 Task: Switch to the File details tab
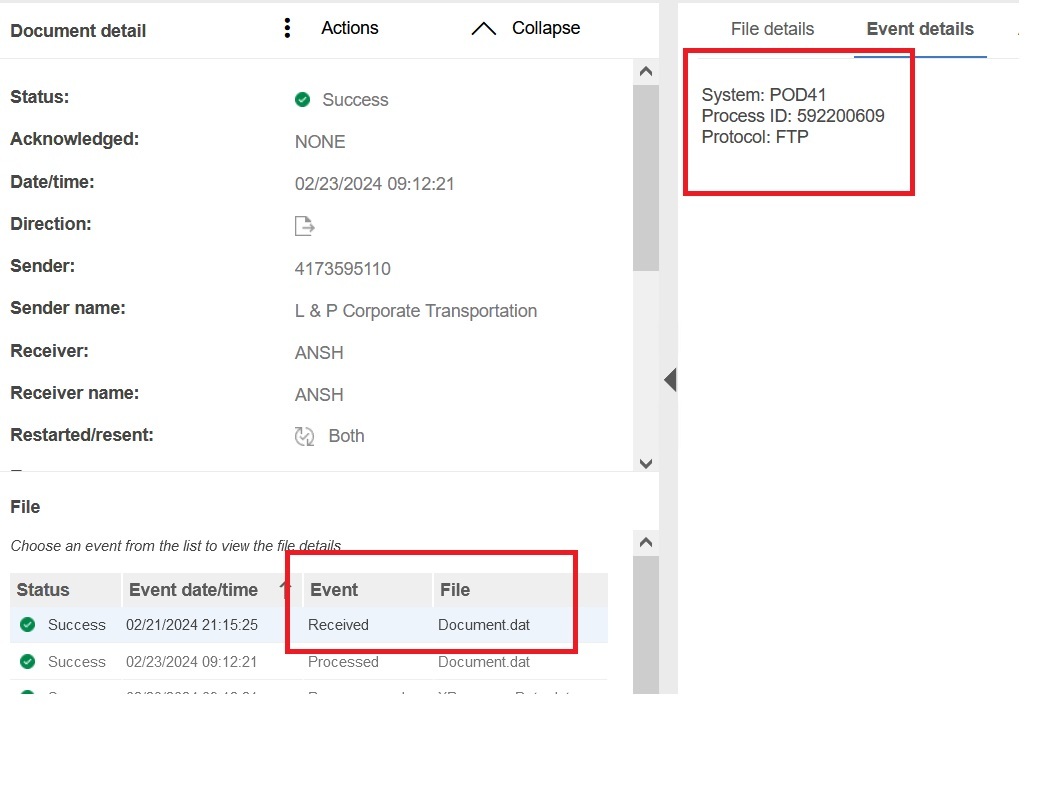coord(772,29)
